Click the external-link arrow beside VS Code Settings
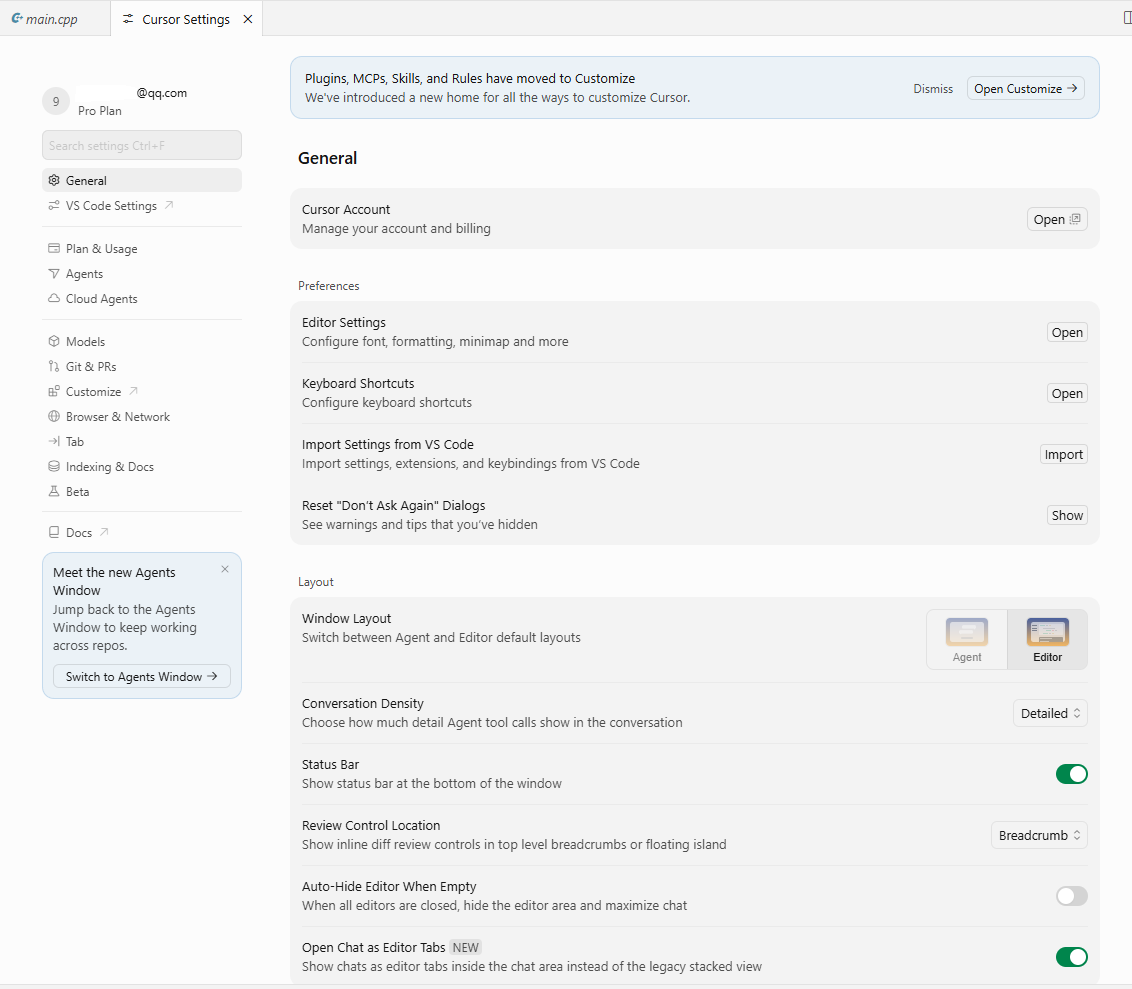Image resolution: width=1132 pixels, height=989 pixels. [x=169, y=206]
